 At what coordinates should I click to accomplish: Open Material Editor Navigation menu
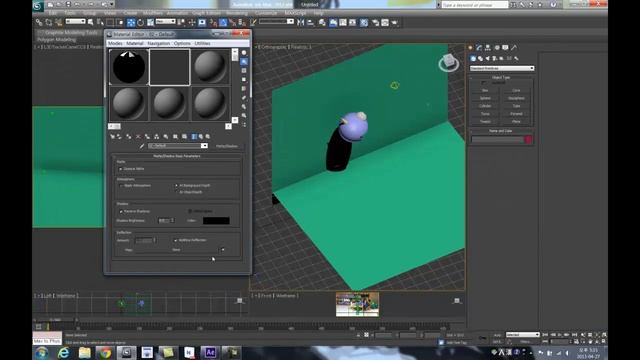(158, 43)
